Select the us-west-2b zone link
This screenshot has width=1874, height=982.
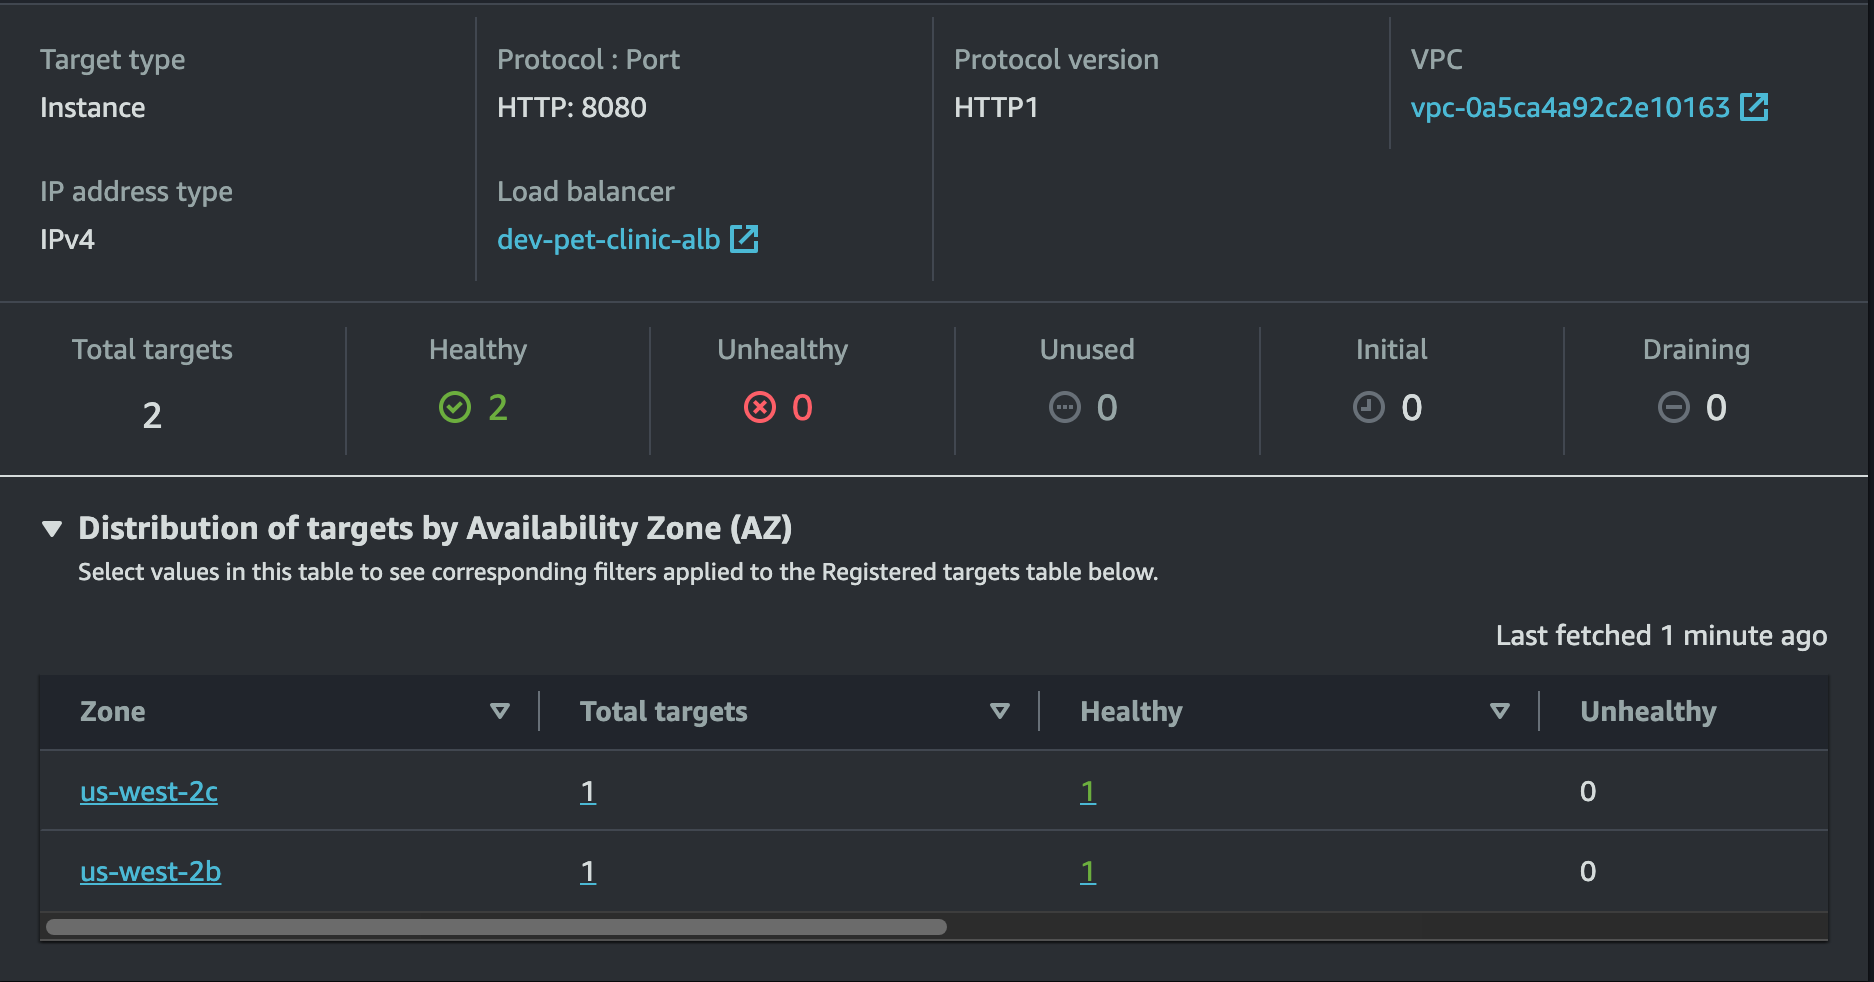(x=151, y=871)
